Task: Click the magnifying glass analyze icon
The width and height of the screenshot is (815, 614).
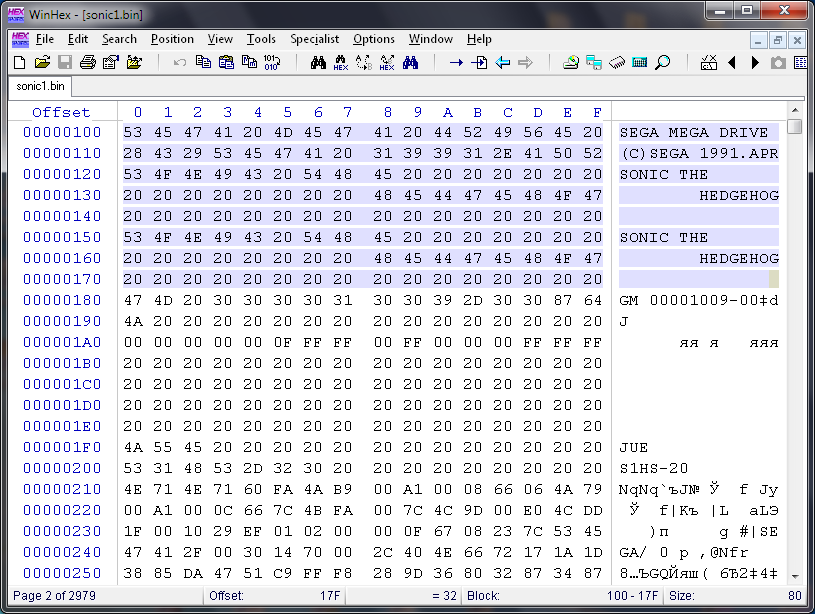Action: pyautogui.click(x=662, y=62)
